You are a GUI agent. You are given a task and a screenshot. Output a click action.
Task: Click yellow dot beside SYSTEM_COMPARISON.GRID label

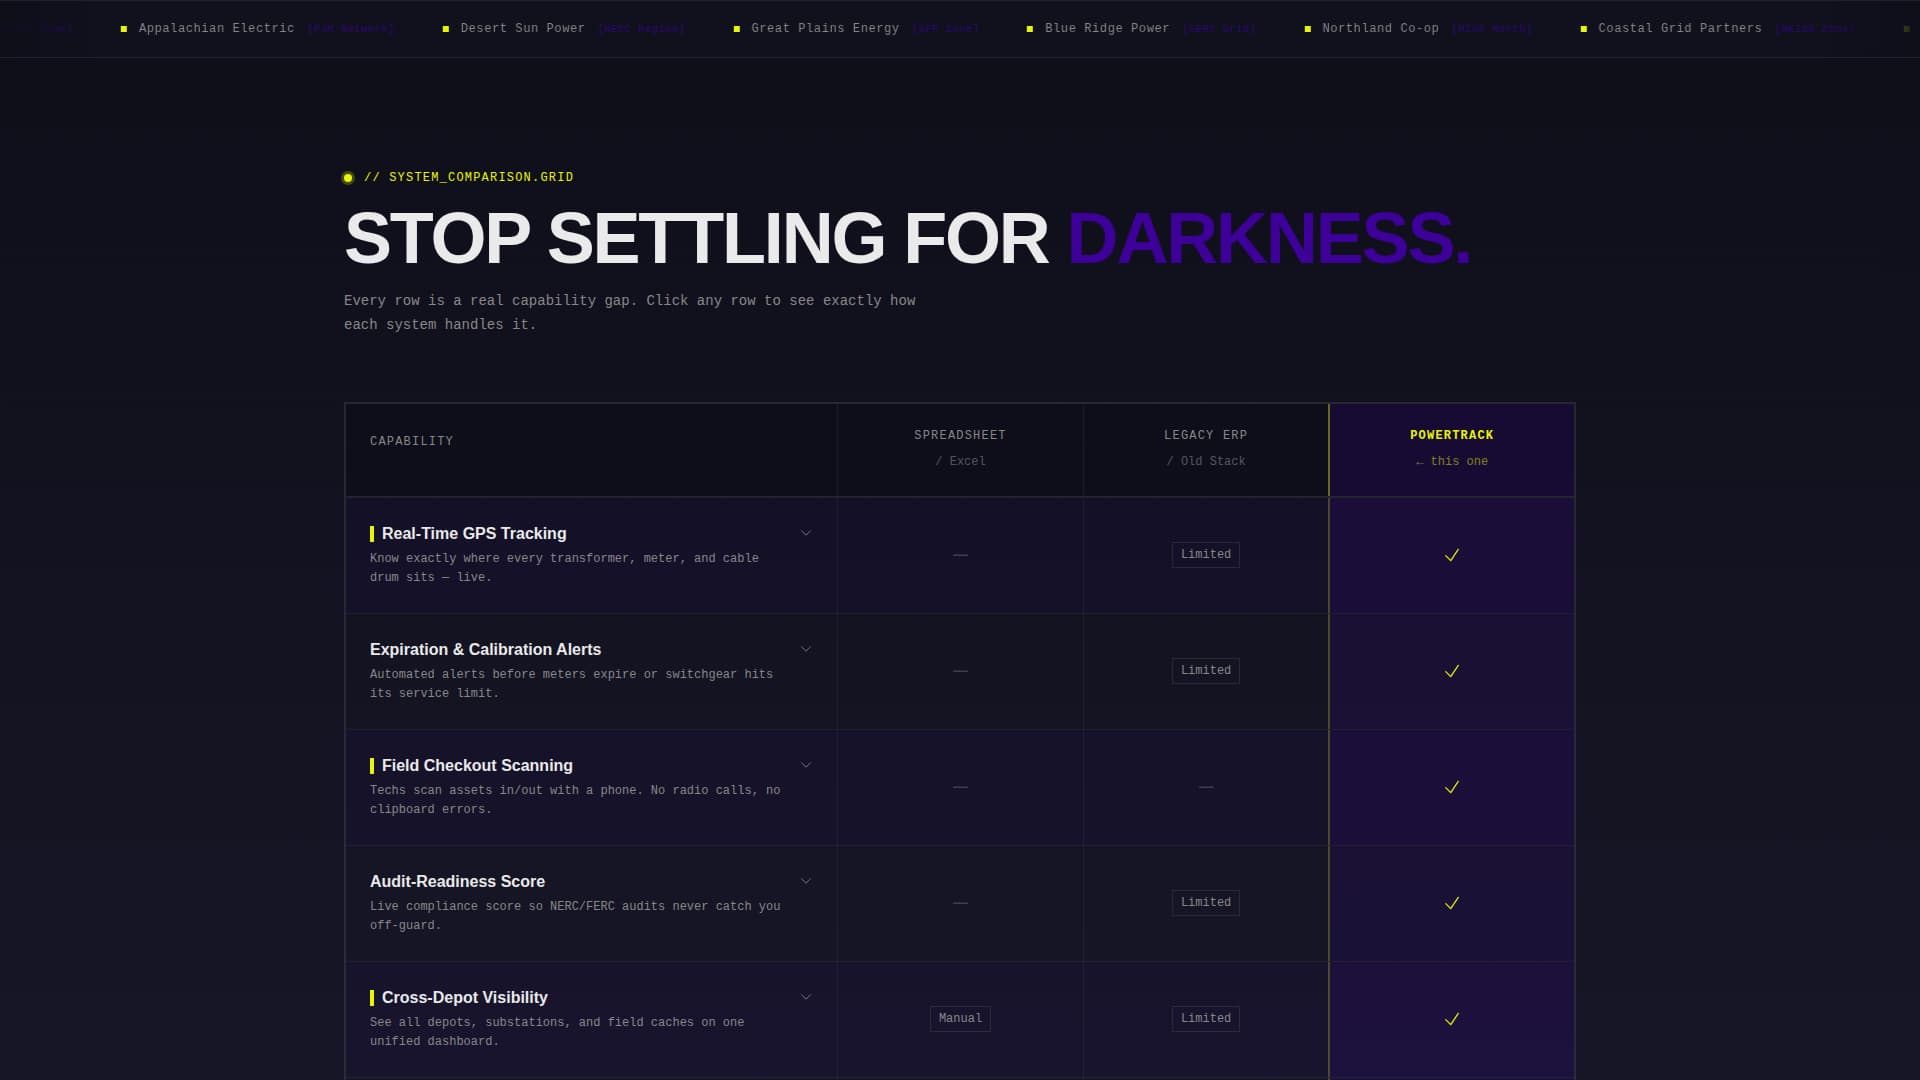pos(348,178)
